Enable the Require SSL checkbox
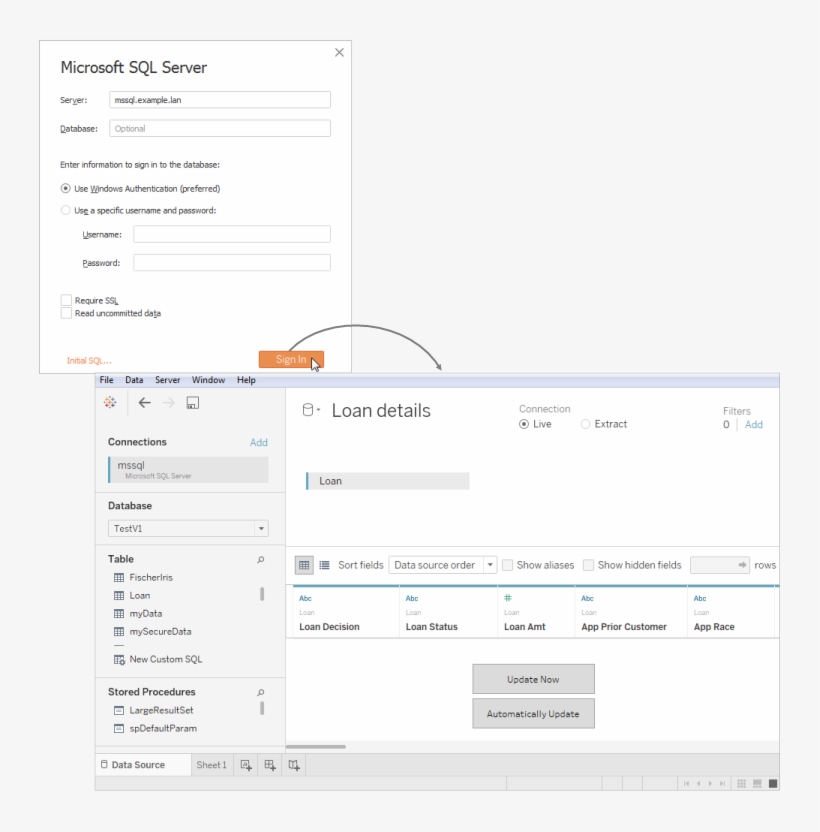Screen dimensions: 820x832 point(66,300)
